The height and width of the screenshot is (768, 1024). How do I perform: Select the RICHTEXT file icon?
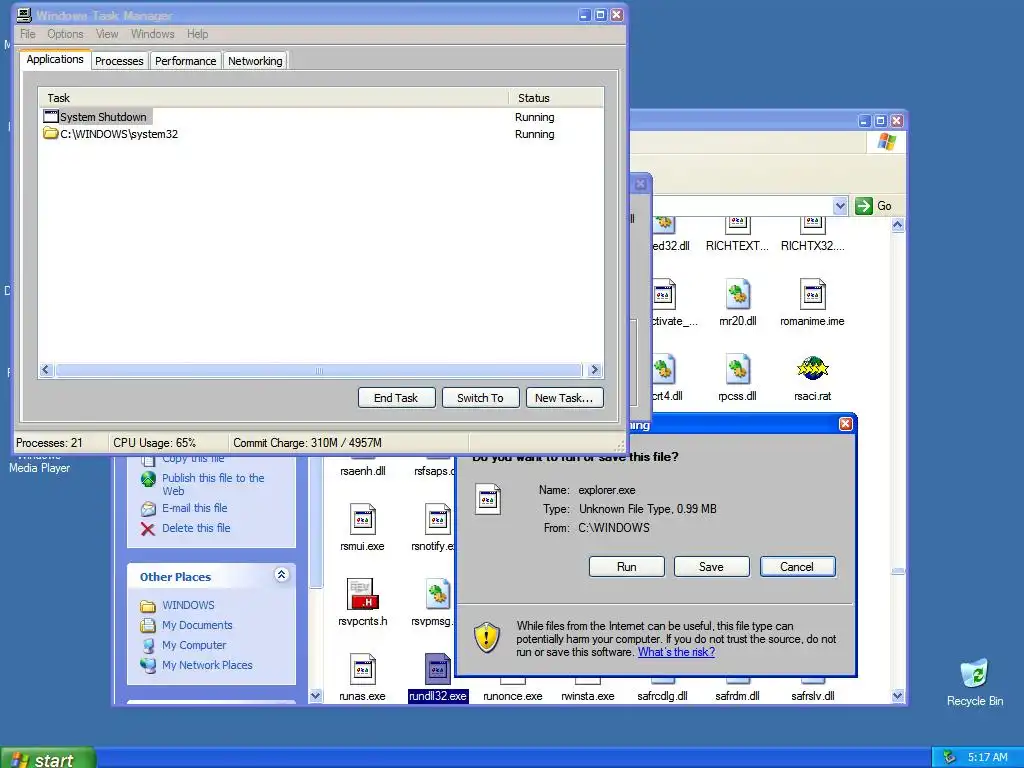click(x=737, y=225)
